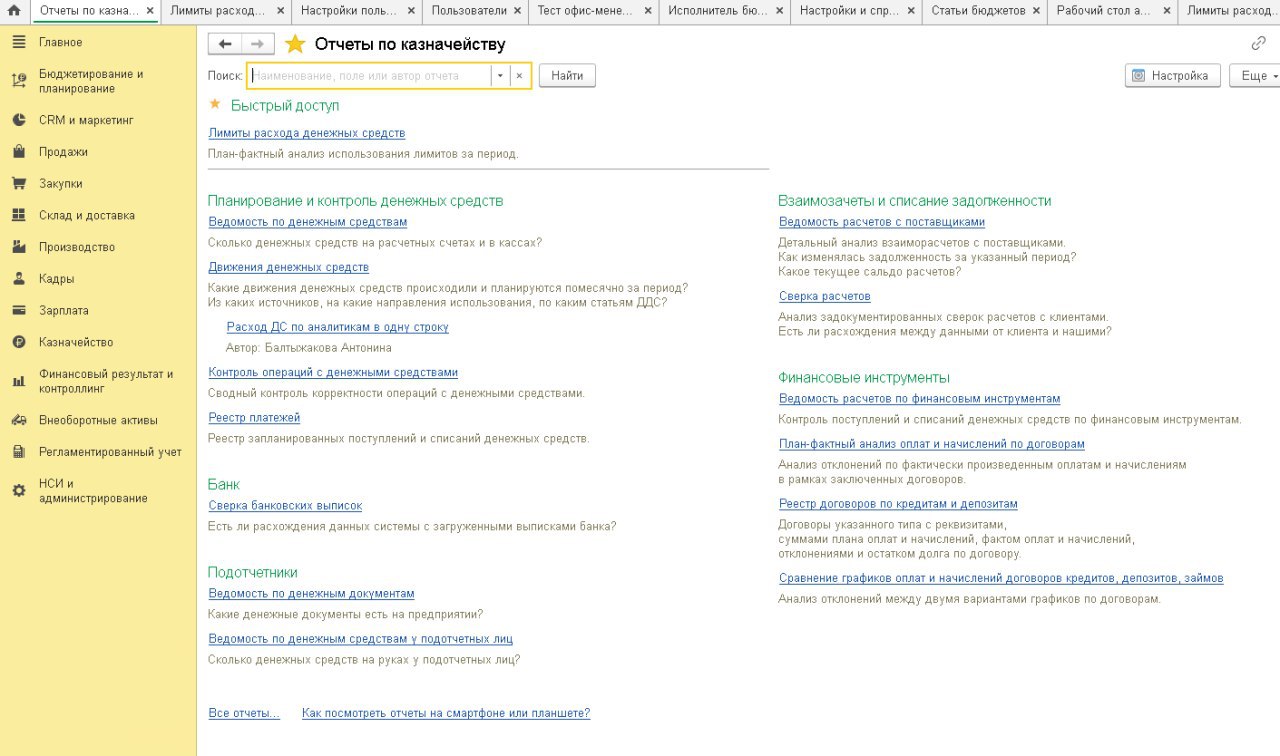Expand the Еще menu
This screenshot has width=1280, height=756.
point(1256,76)
